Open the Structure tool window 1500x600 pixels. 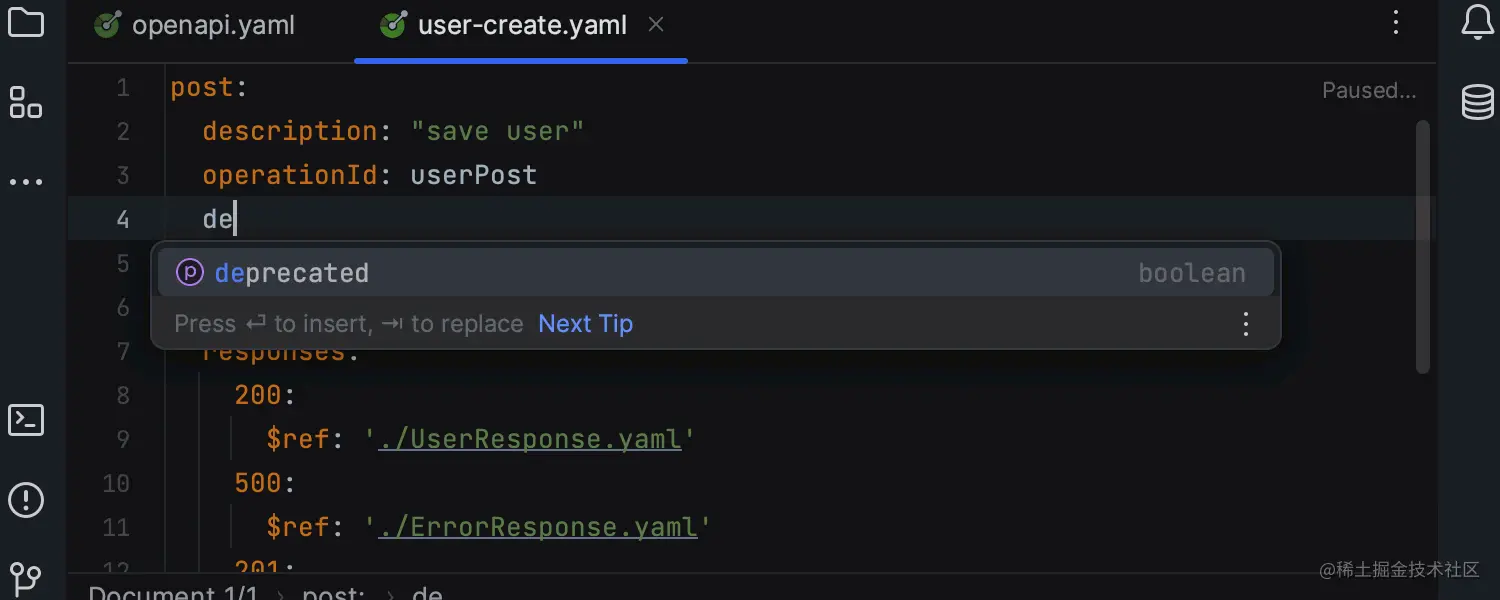click(x=25, y=103)
